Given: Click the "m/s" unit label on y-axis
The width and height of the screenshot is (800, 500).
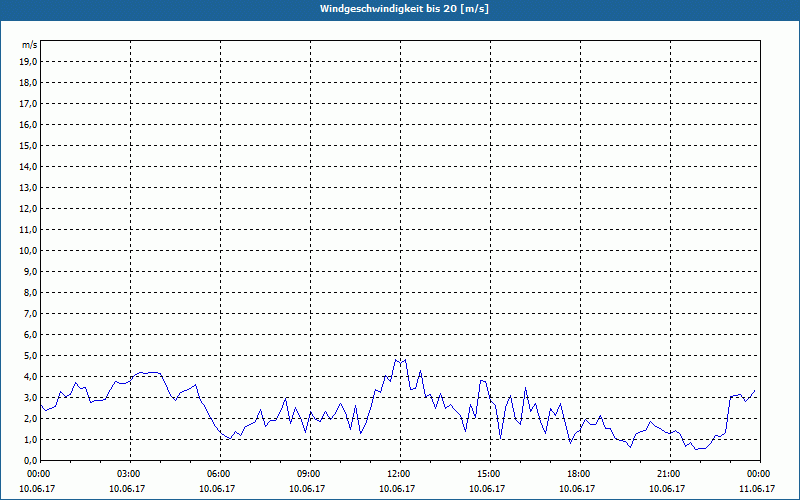Looking at the screenshot, I should [29, 45].
